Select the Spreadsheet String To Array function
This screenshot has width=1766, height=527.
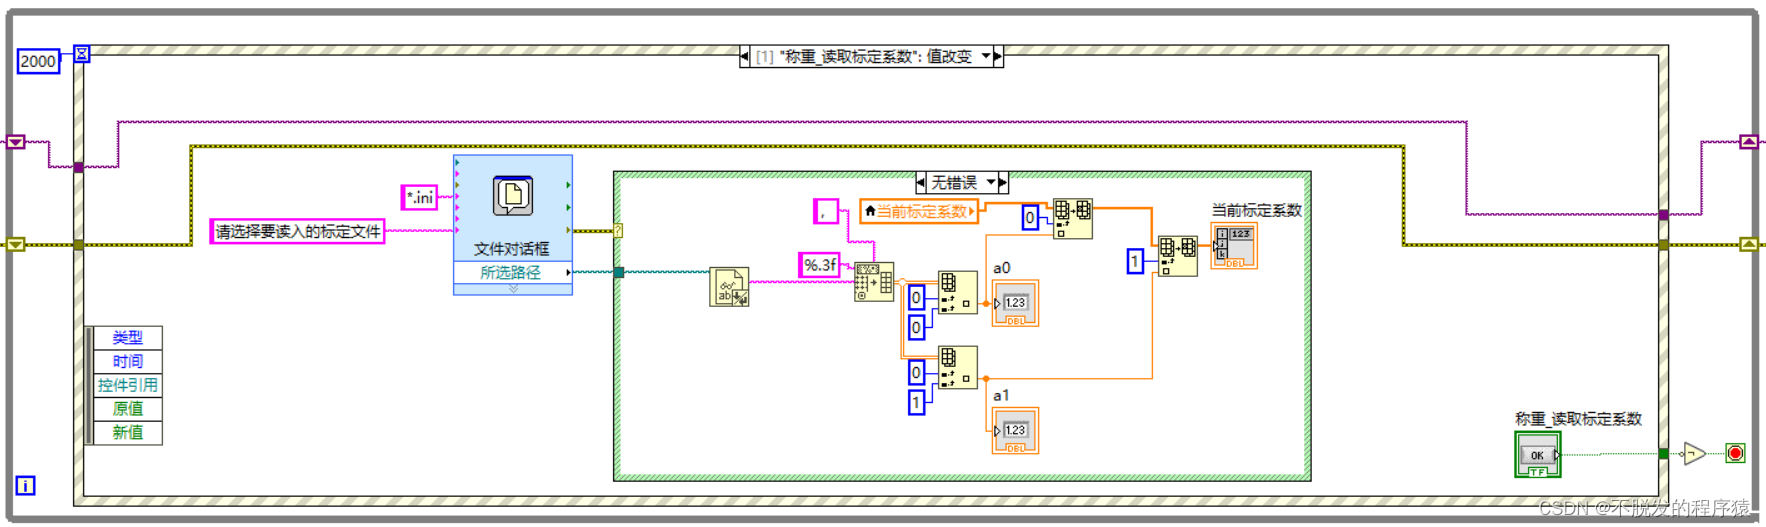[874, 282]
